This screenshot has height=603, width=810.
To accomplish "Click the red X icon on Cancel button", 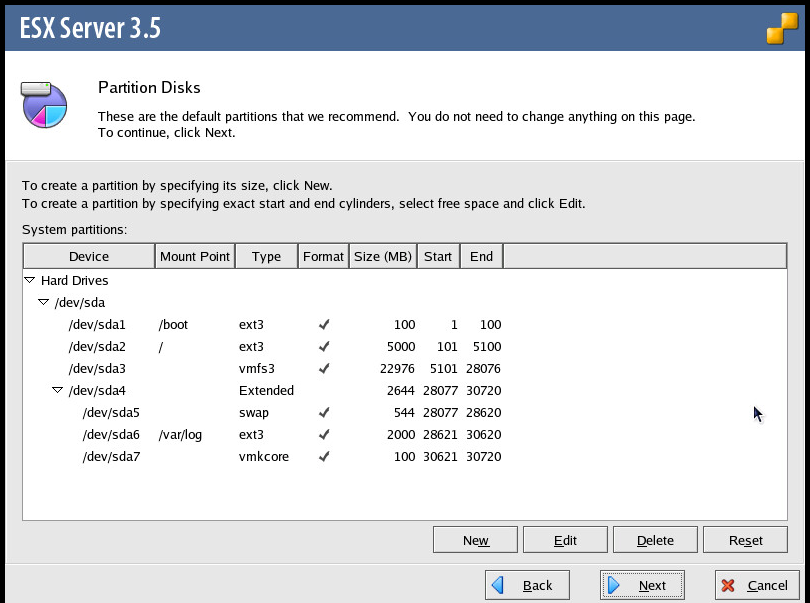I will pos(728,585).
